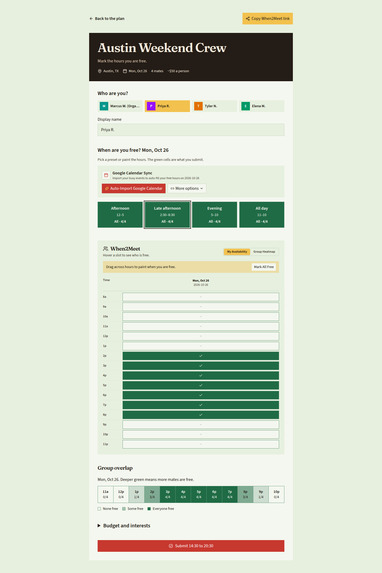Unmark the 3p free slot
The image size is (382, 573).
pyautogui.click(x=201, y=365)
